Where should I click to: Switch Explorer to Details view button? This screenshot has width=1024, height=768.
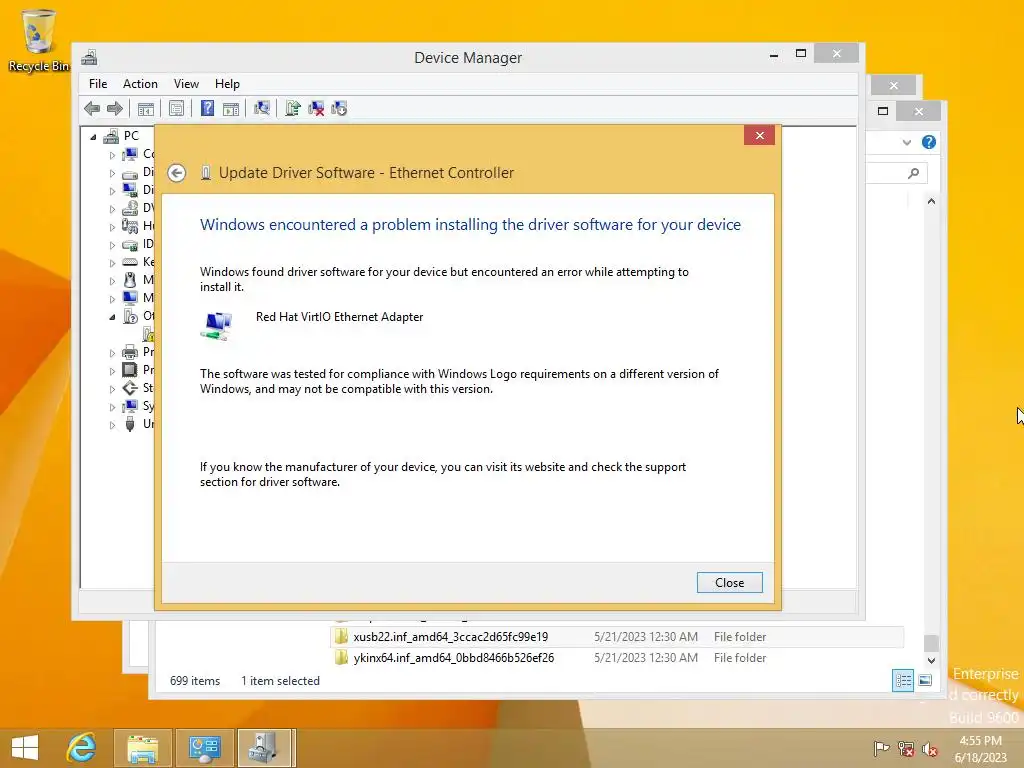(903, 680)
